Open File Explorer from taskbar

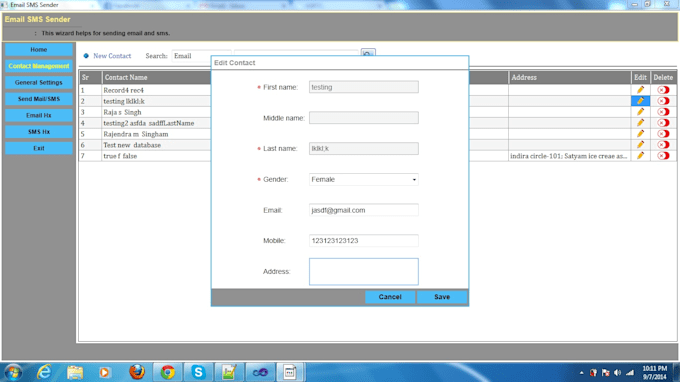[75, 372]
